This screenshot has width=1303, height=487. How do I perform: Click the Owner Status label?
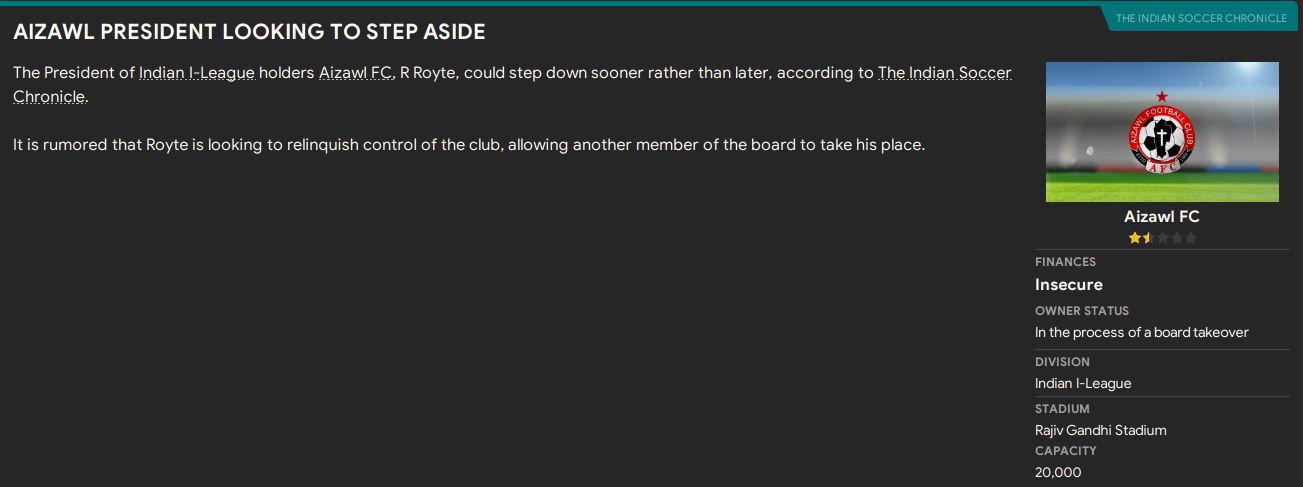tap(1081, 311)
